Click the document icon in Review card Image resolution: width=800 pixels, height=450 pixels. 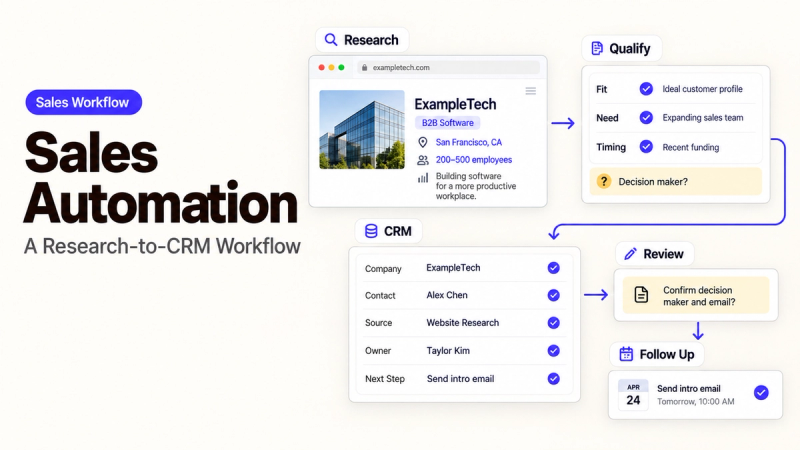click(x=641, y=295)
